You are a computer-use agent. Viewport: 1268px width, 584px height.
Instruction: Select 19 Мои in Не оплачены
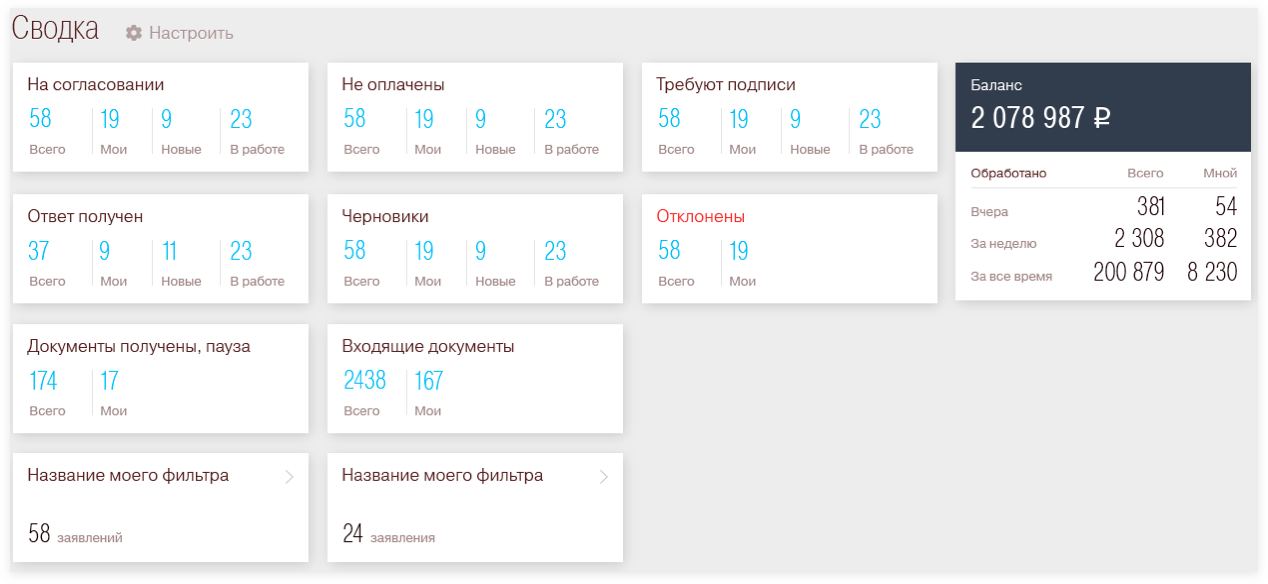pos(428,131)
